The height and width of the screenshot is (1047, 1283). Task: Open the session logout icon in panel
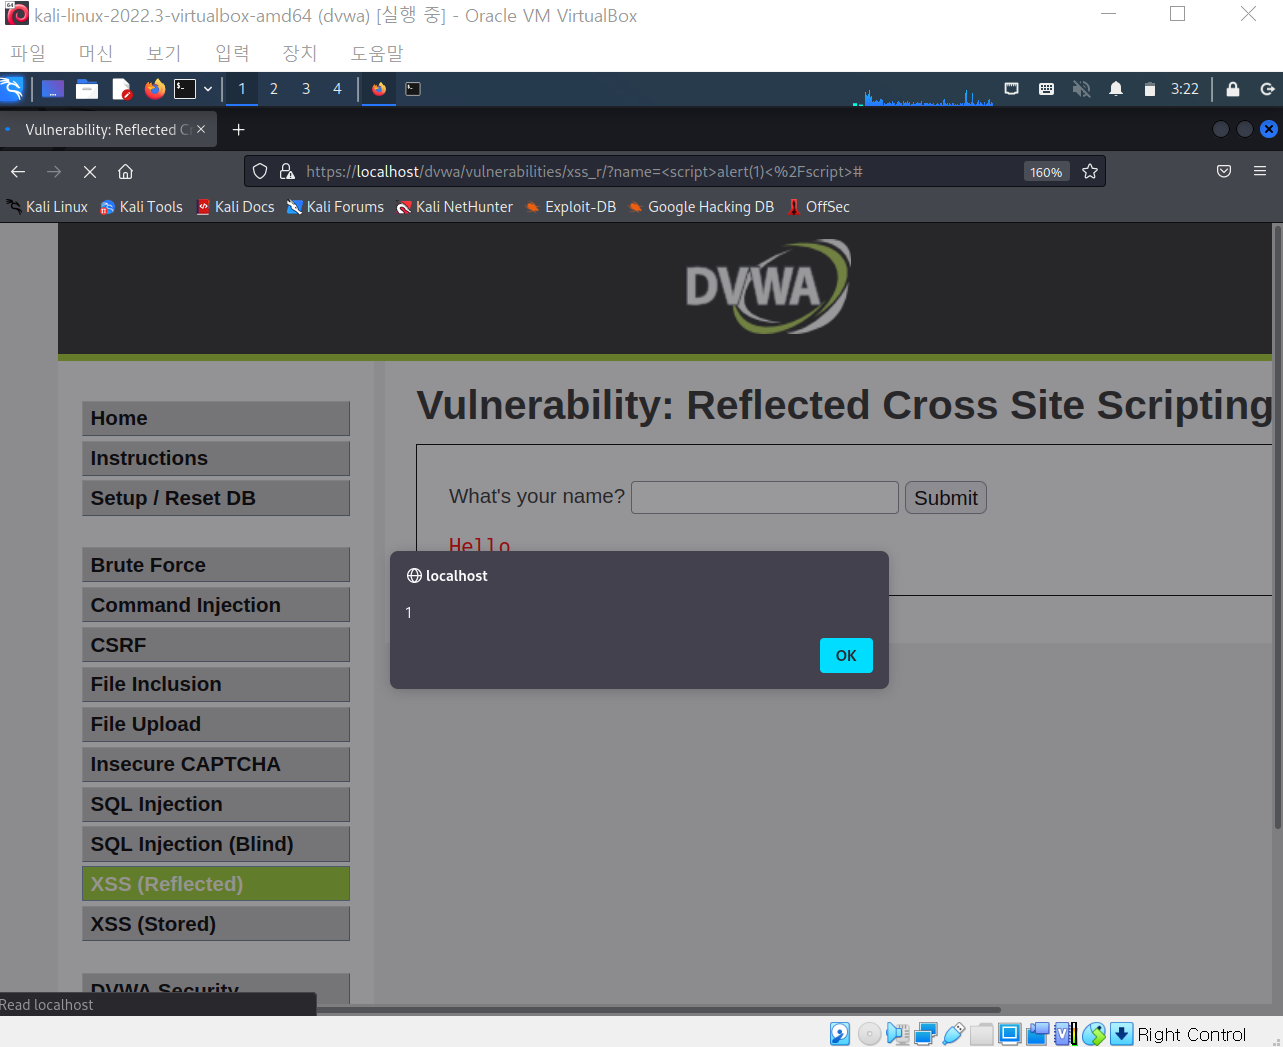(x=1267, y=89)
